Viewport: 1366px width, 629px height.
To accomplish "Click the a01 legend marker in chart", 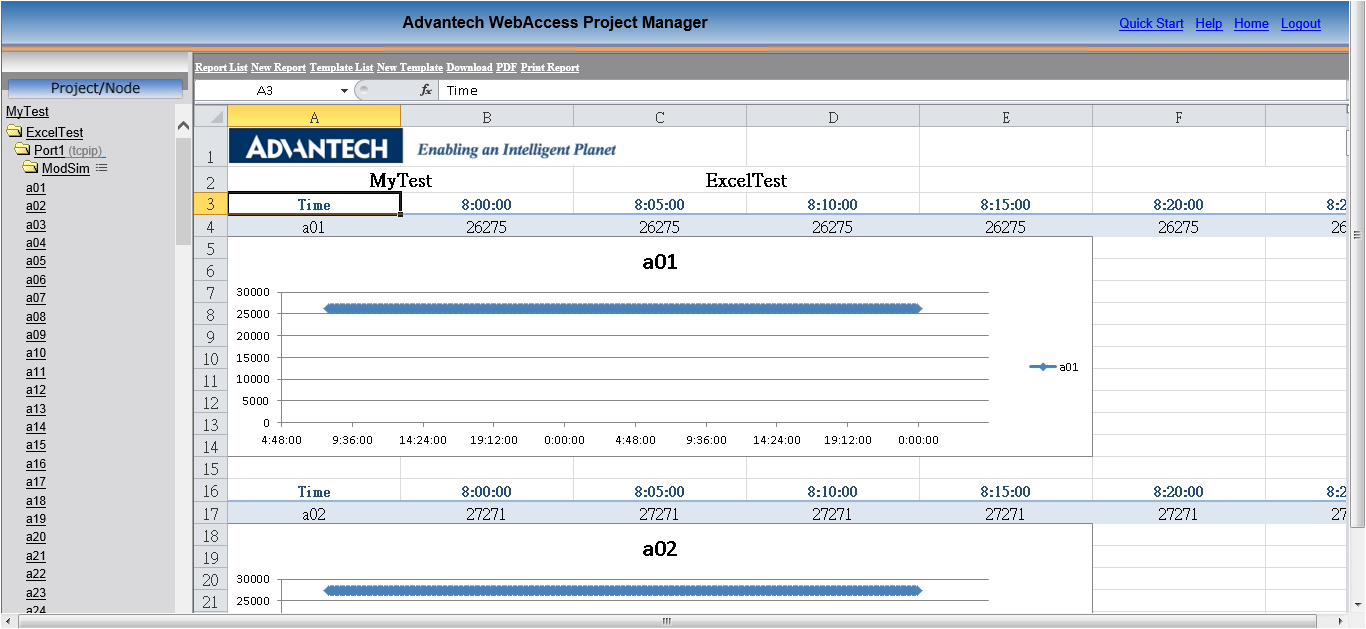I will [x=1043, y=367].
